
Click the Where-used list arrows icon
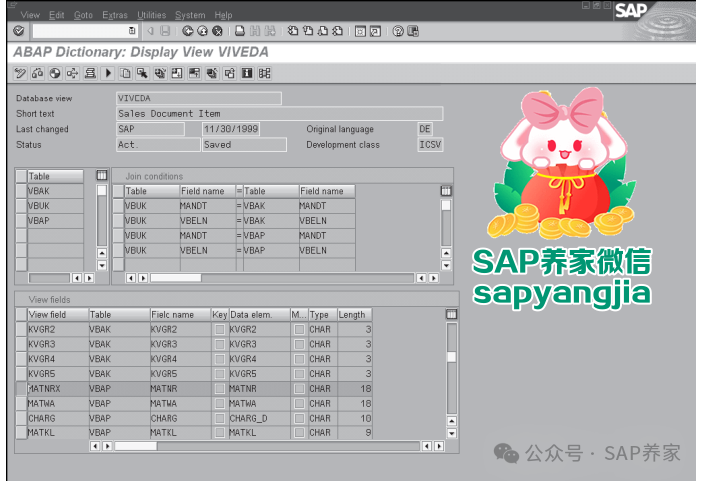click(x=73, y=73)
